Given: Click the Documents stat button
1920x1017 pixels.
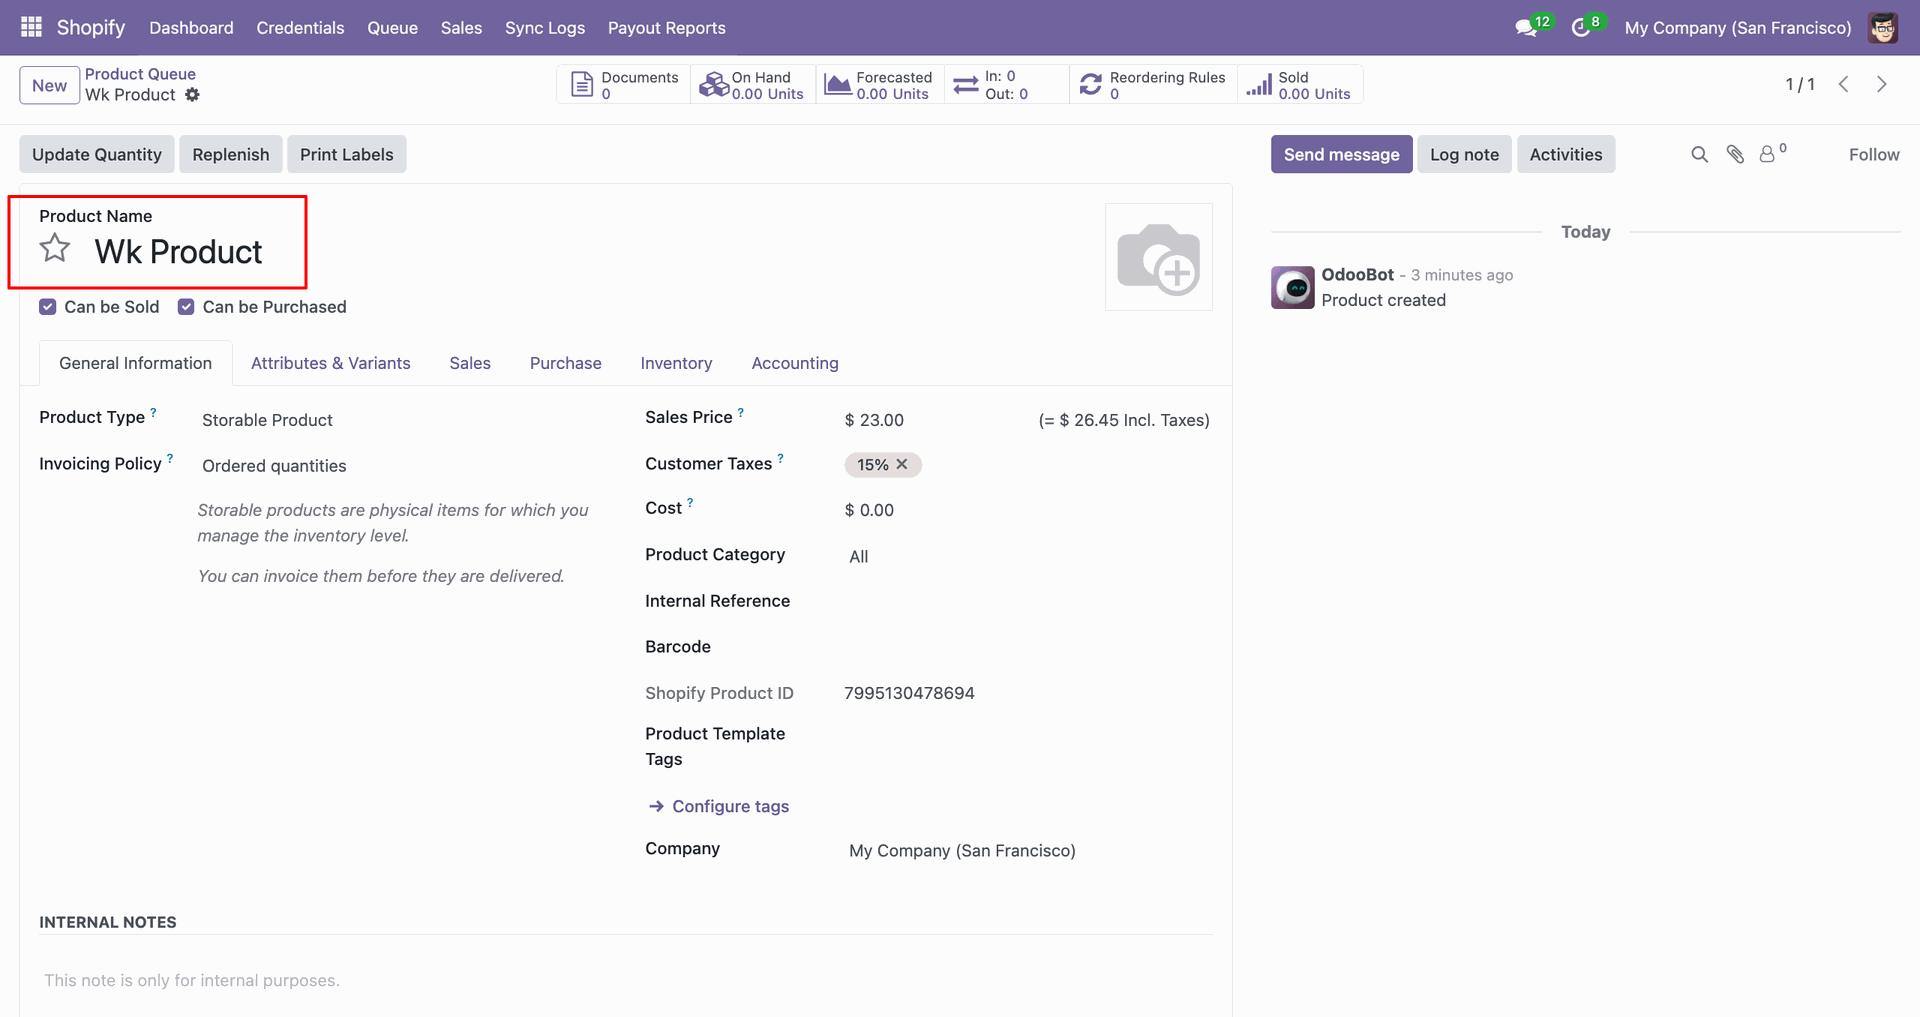Looking at the screenshot, I should (x=623, y=85).
